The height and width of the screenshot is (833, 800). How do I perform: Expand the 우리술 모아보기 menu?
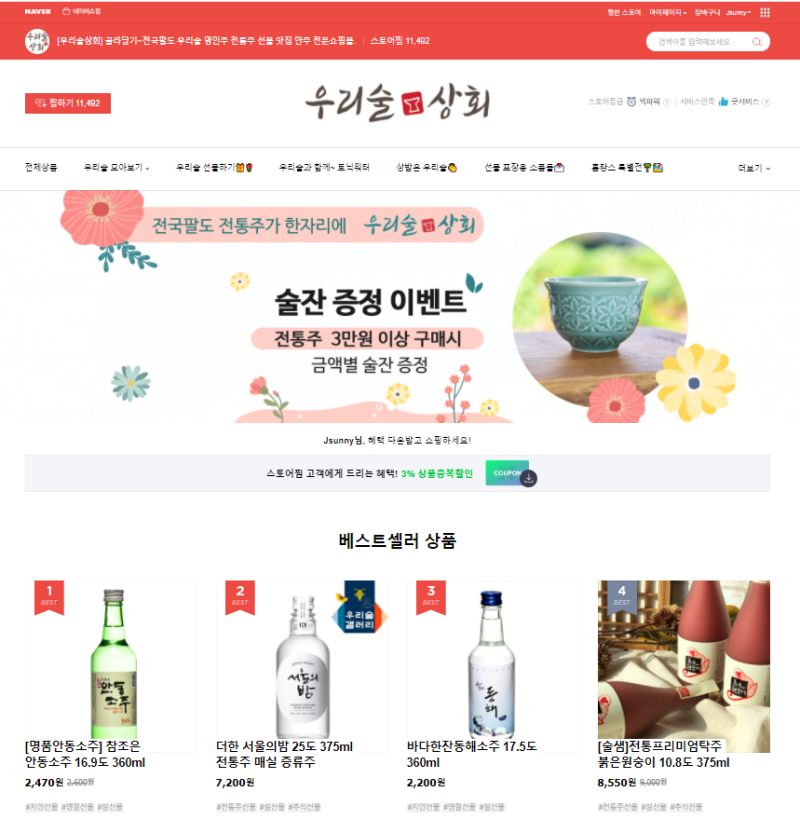pyautogui.click(x=116, y=167)
